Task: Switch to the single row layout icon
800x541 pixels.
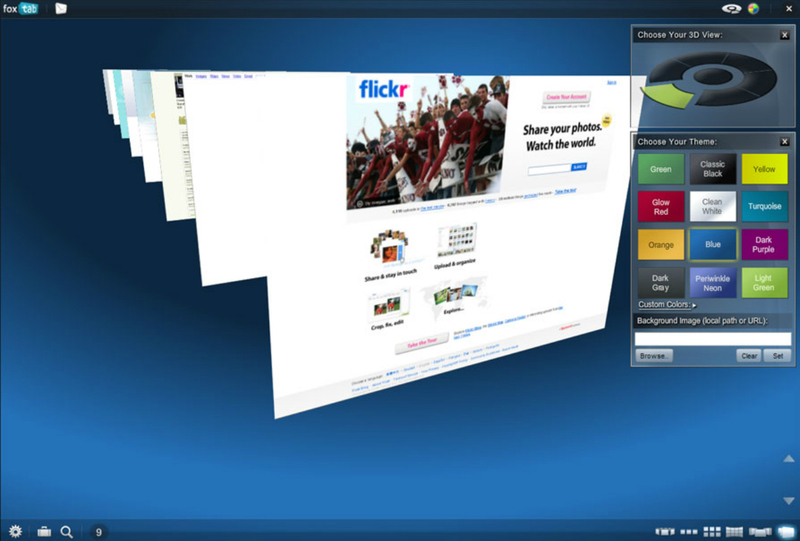Action: [689, 532]
